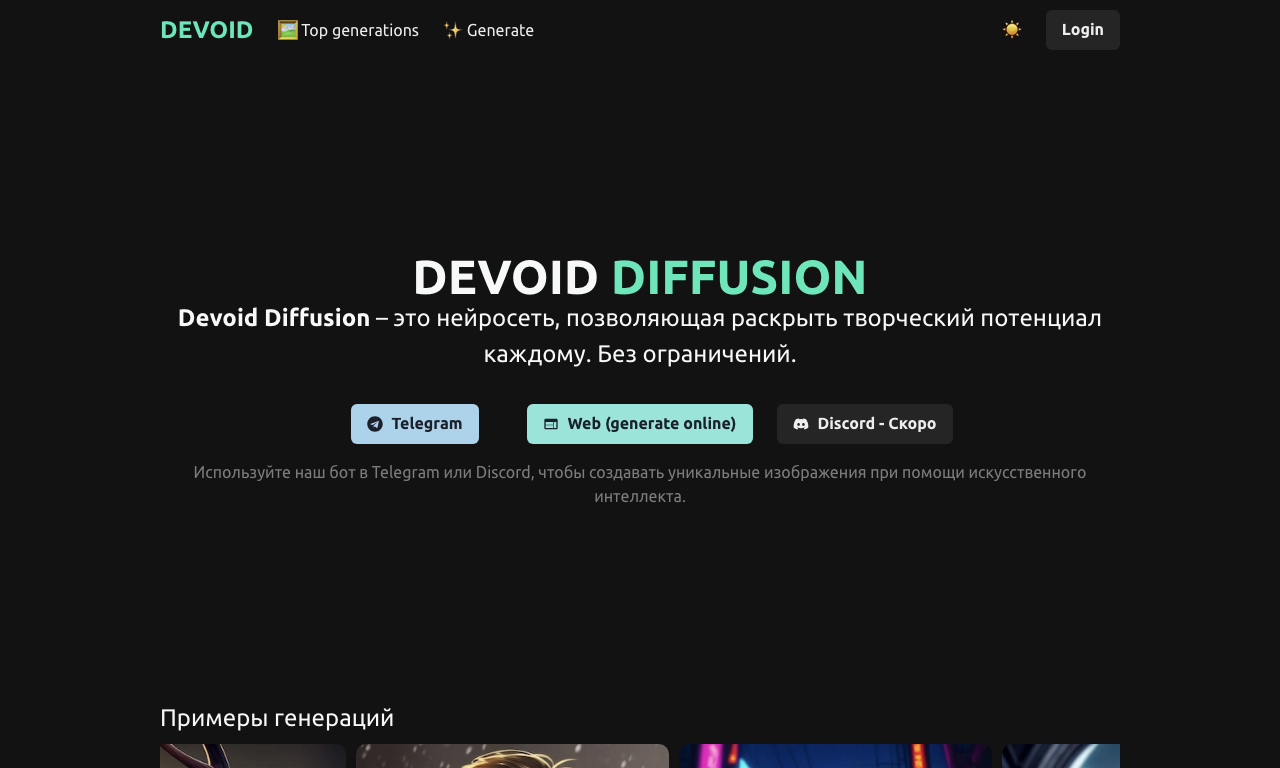Image resolution: width=1280 pixels, height=768 pixels.
Task: Open the neon city example thumbnail
Action: (x=835, y=756)
